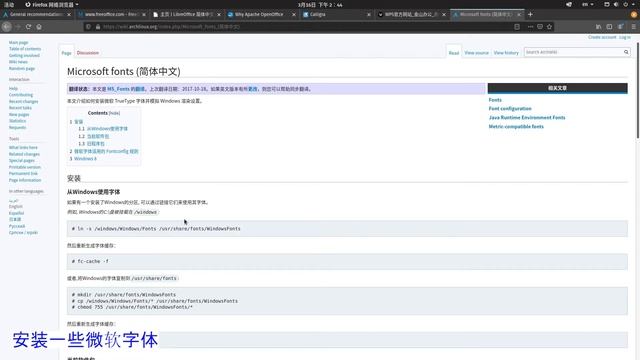Hide the Contents table with the hide link
The height and width of the screenshot is (360, 640).
(x=114, y=113)
